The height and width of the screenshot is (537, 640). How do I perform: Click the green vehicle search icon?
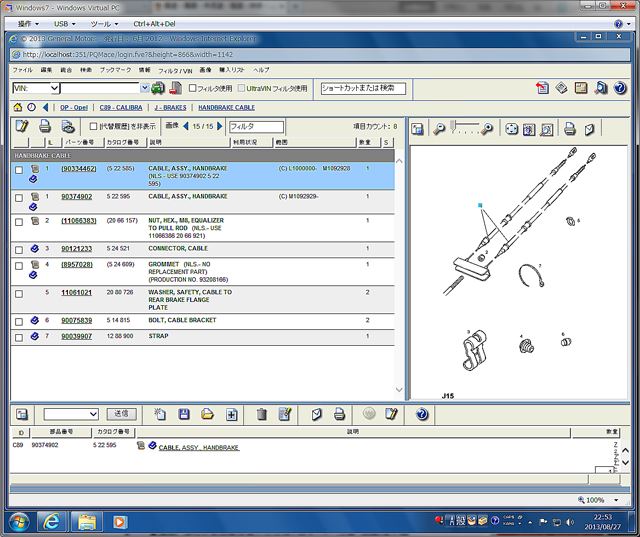click(158, 88)
